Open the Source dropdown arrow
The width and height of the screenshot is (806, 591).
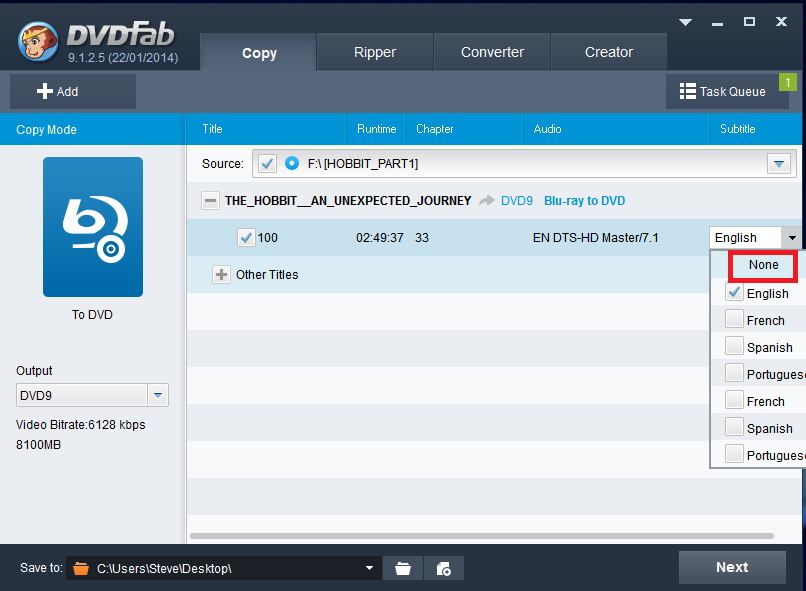click(779, 164)
